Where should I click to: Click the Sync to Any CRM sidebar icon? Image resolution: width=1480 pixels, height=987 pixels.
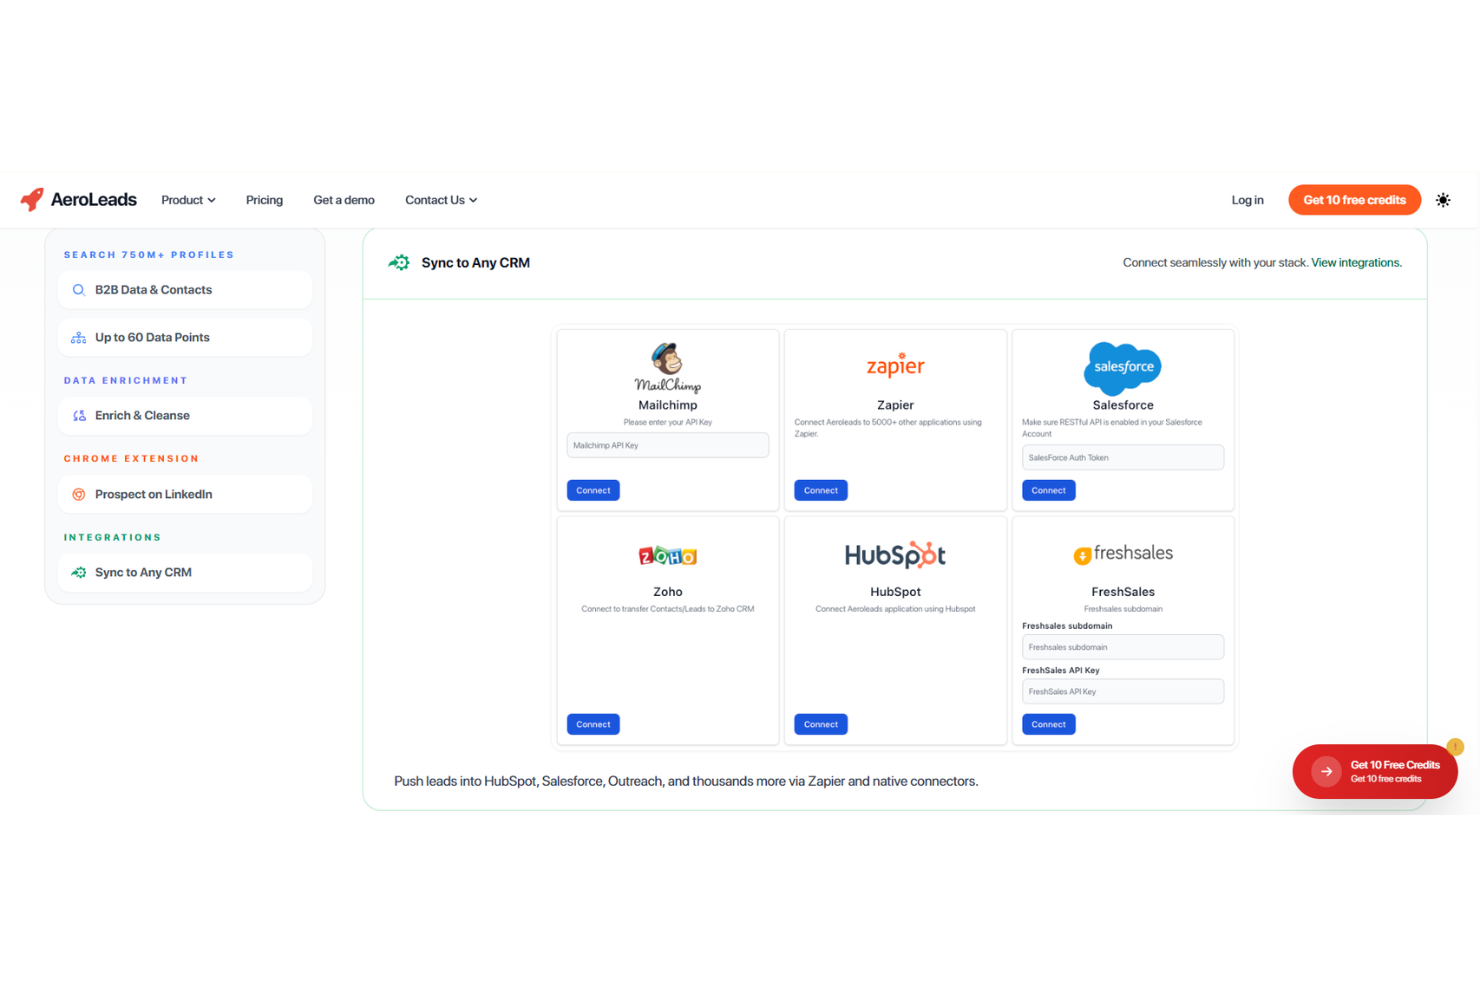coord(79,572)
